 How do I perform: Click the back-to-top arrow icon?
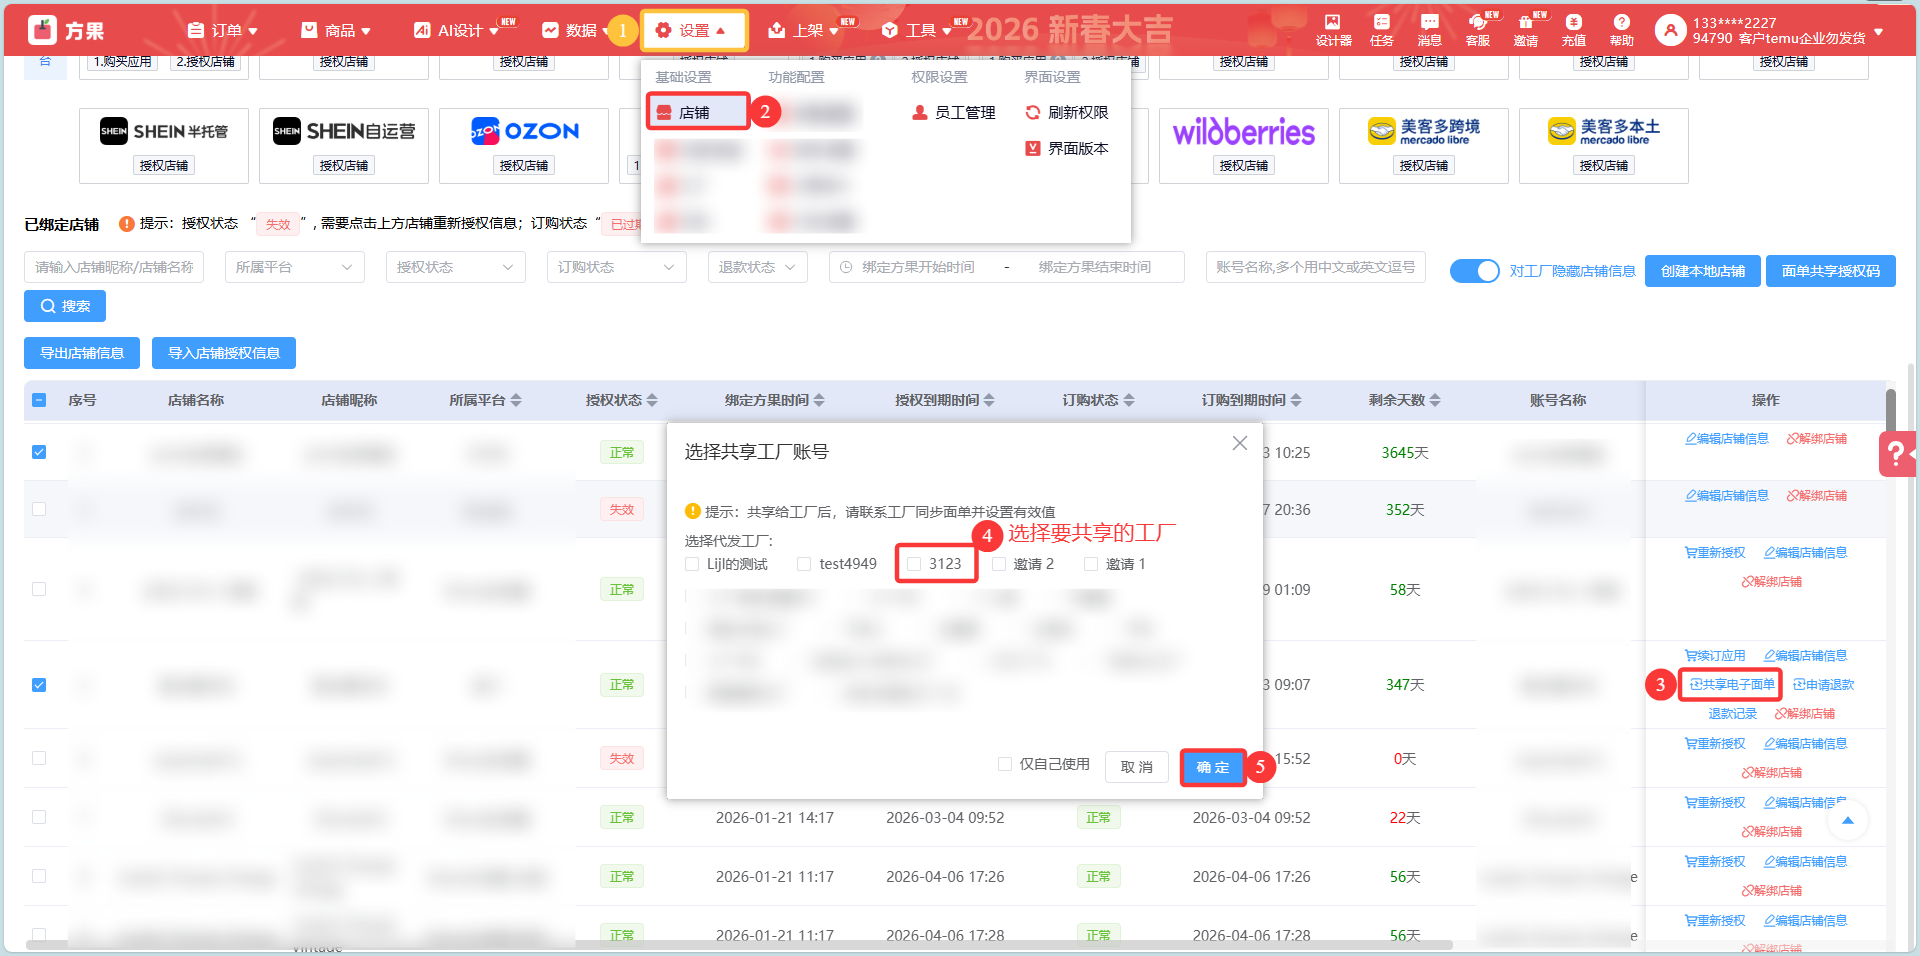(x=1848, y=821)
